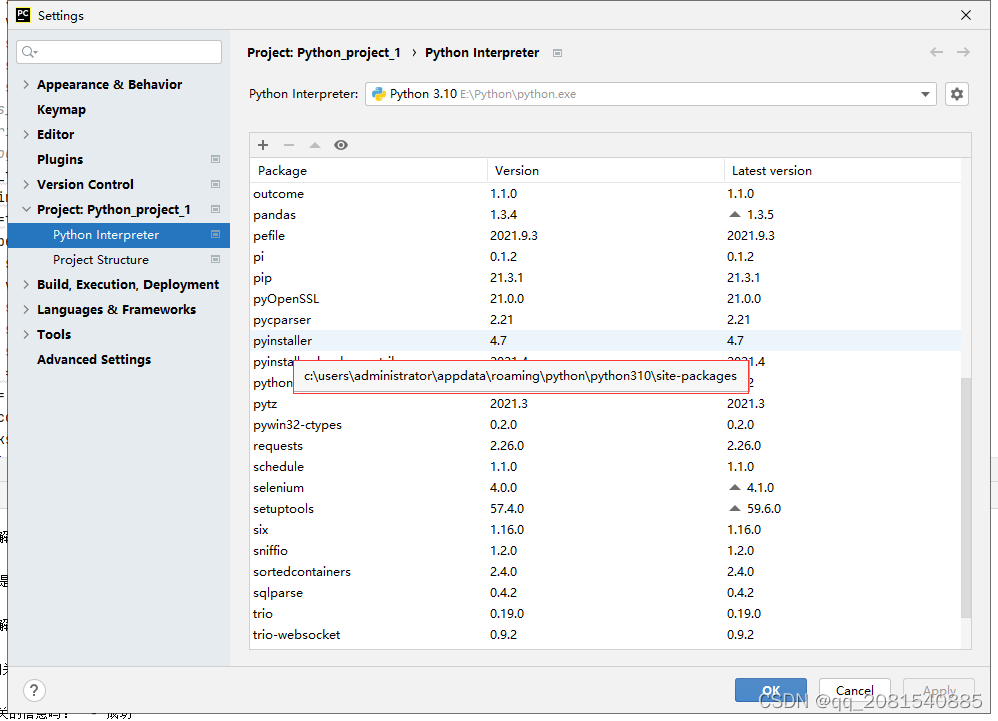Viewport: 998px width, 721px height.
Task: Select the pycparser package row
Action: (605, 319)
